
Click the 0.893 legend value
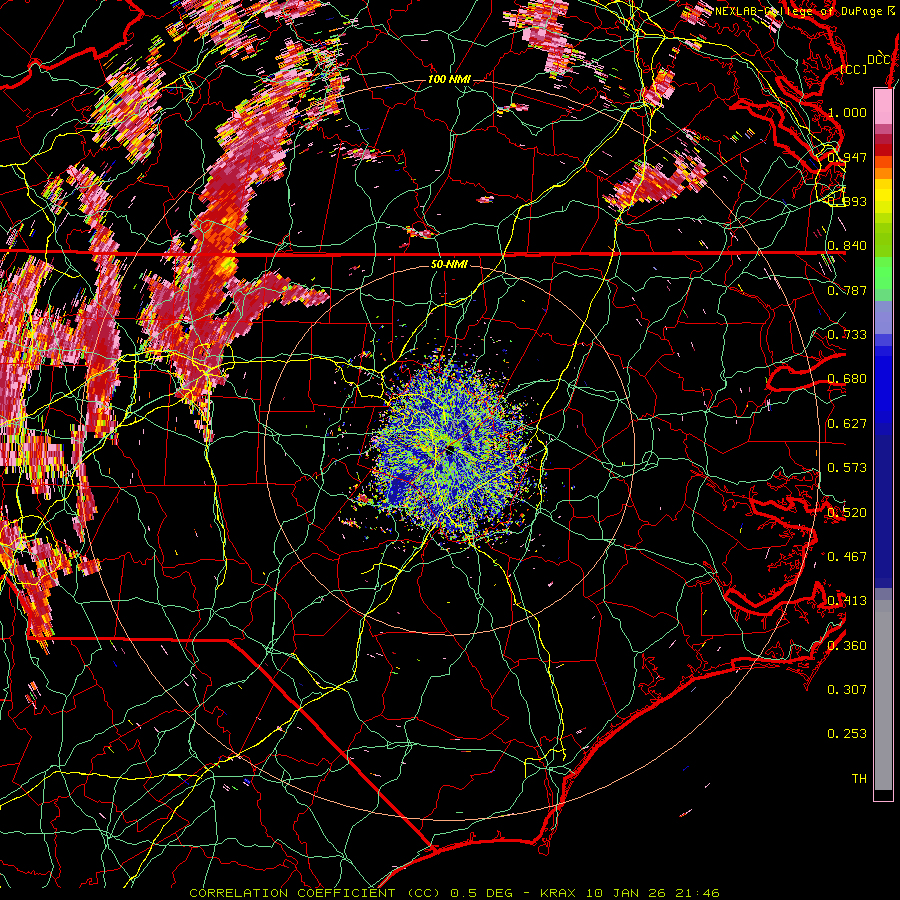[847, 201]
